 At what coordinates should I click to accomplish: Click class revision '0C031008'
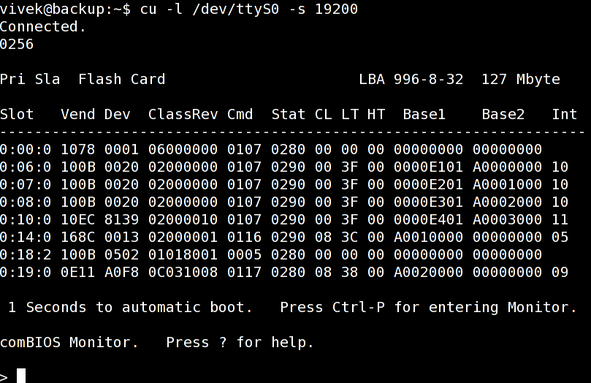pos(183,272)
